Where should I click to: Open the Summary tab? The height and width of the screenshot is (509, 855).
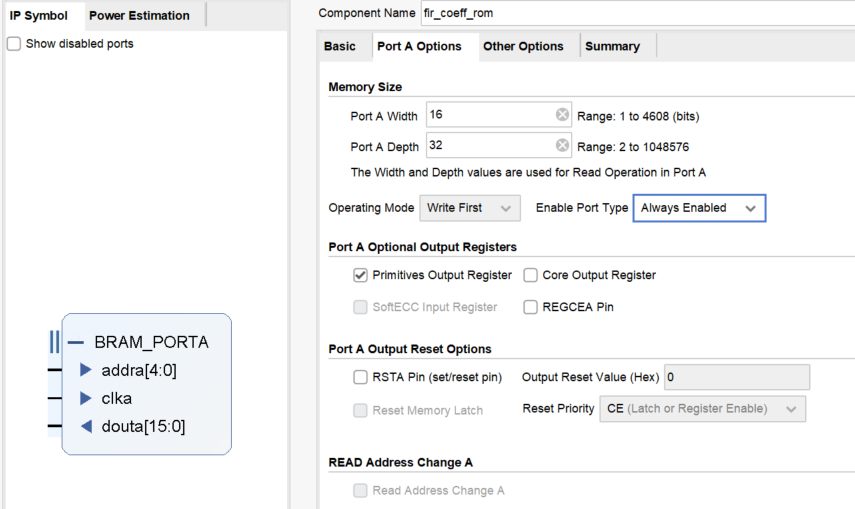click(612, 46)
